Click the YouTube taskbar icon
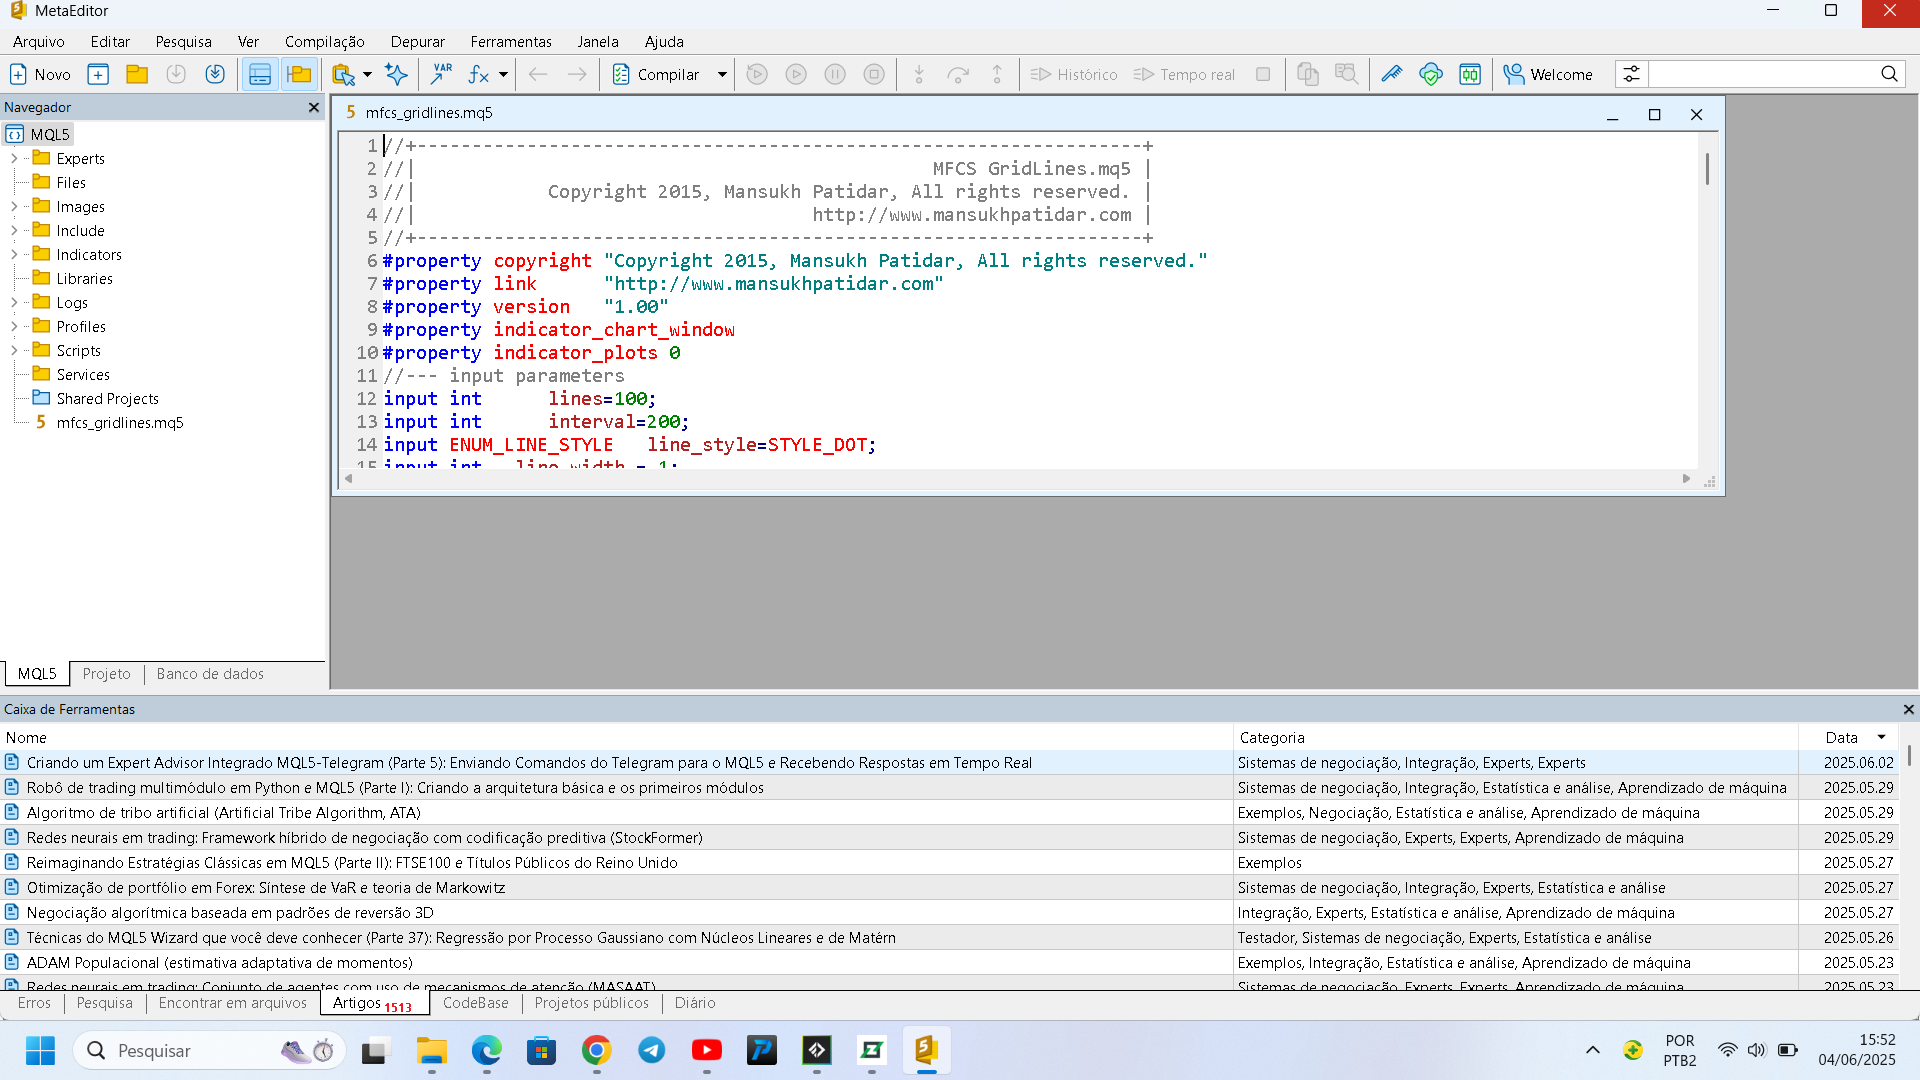The image size is (1920, 1080). (707, 1051)
